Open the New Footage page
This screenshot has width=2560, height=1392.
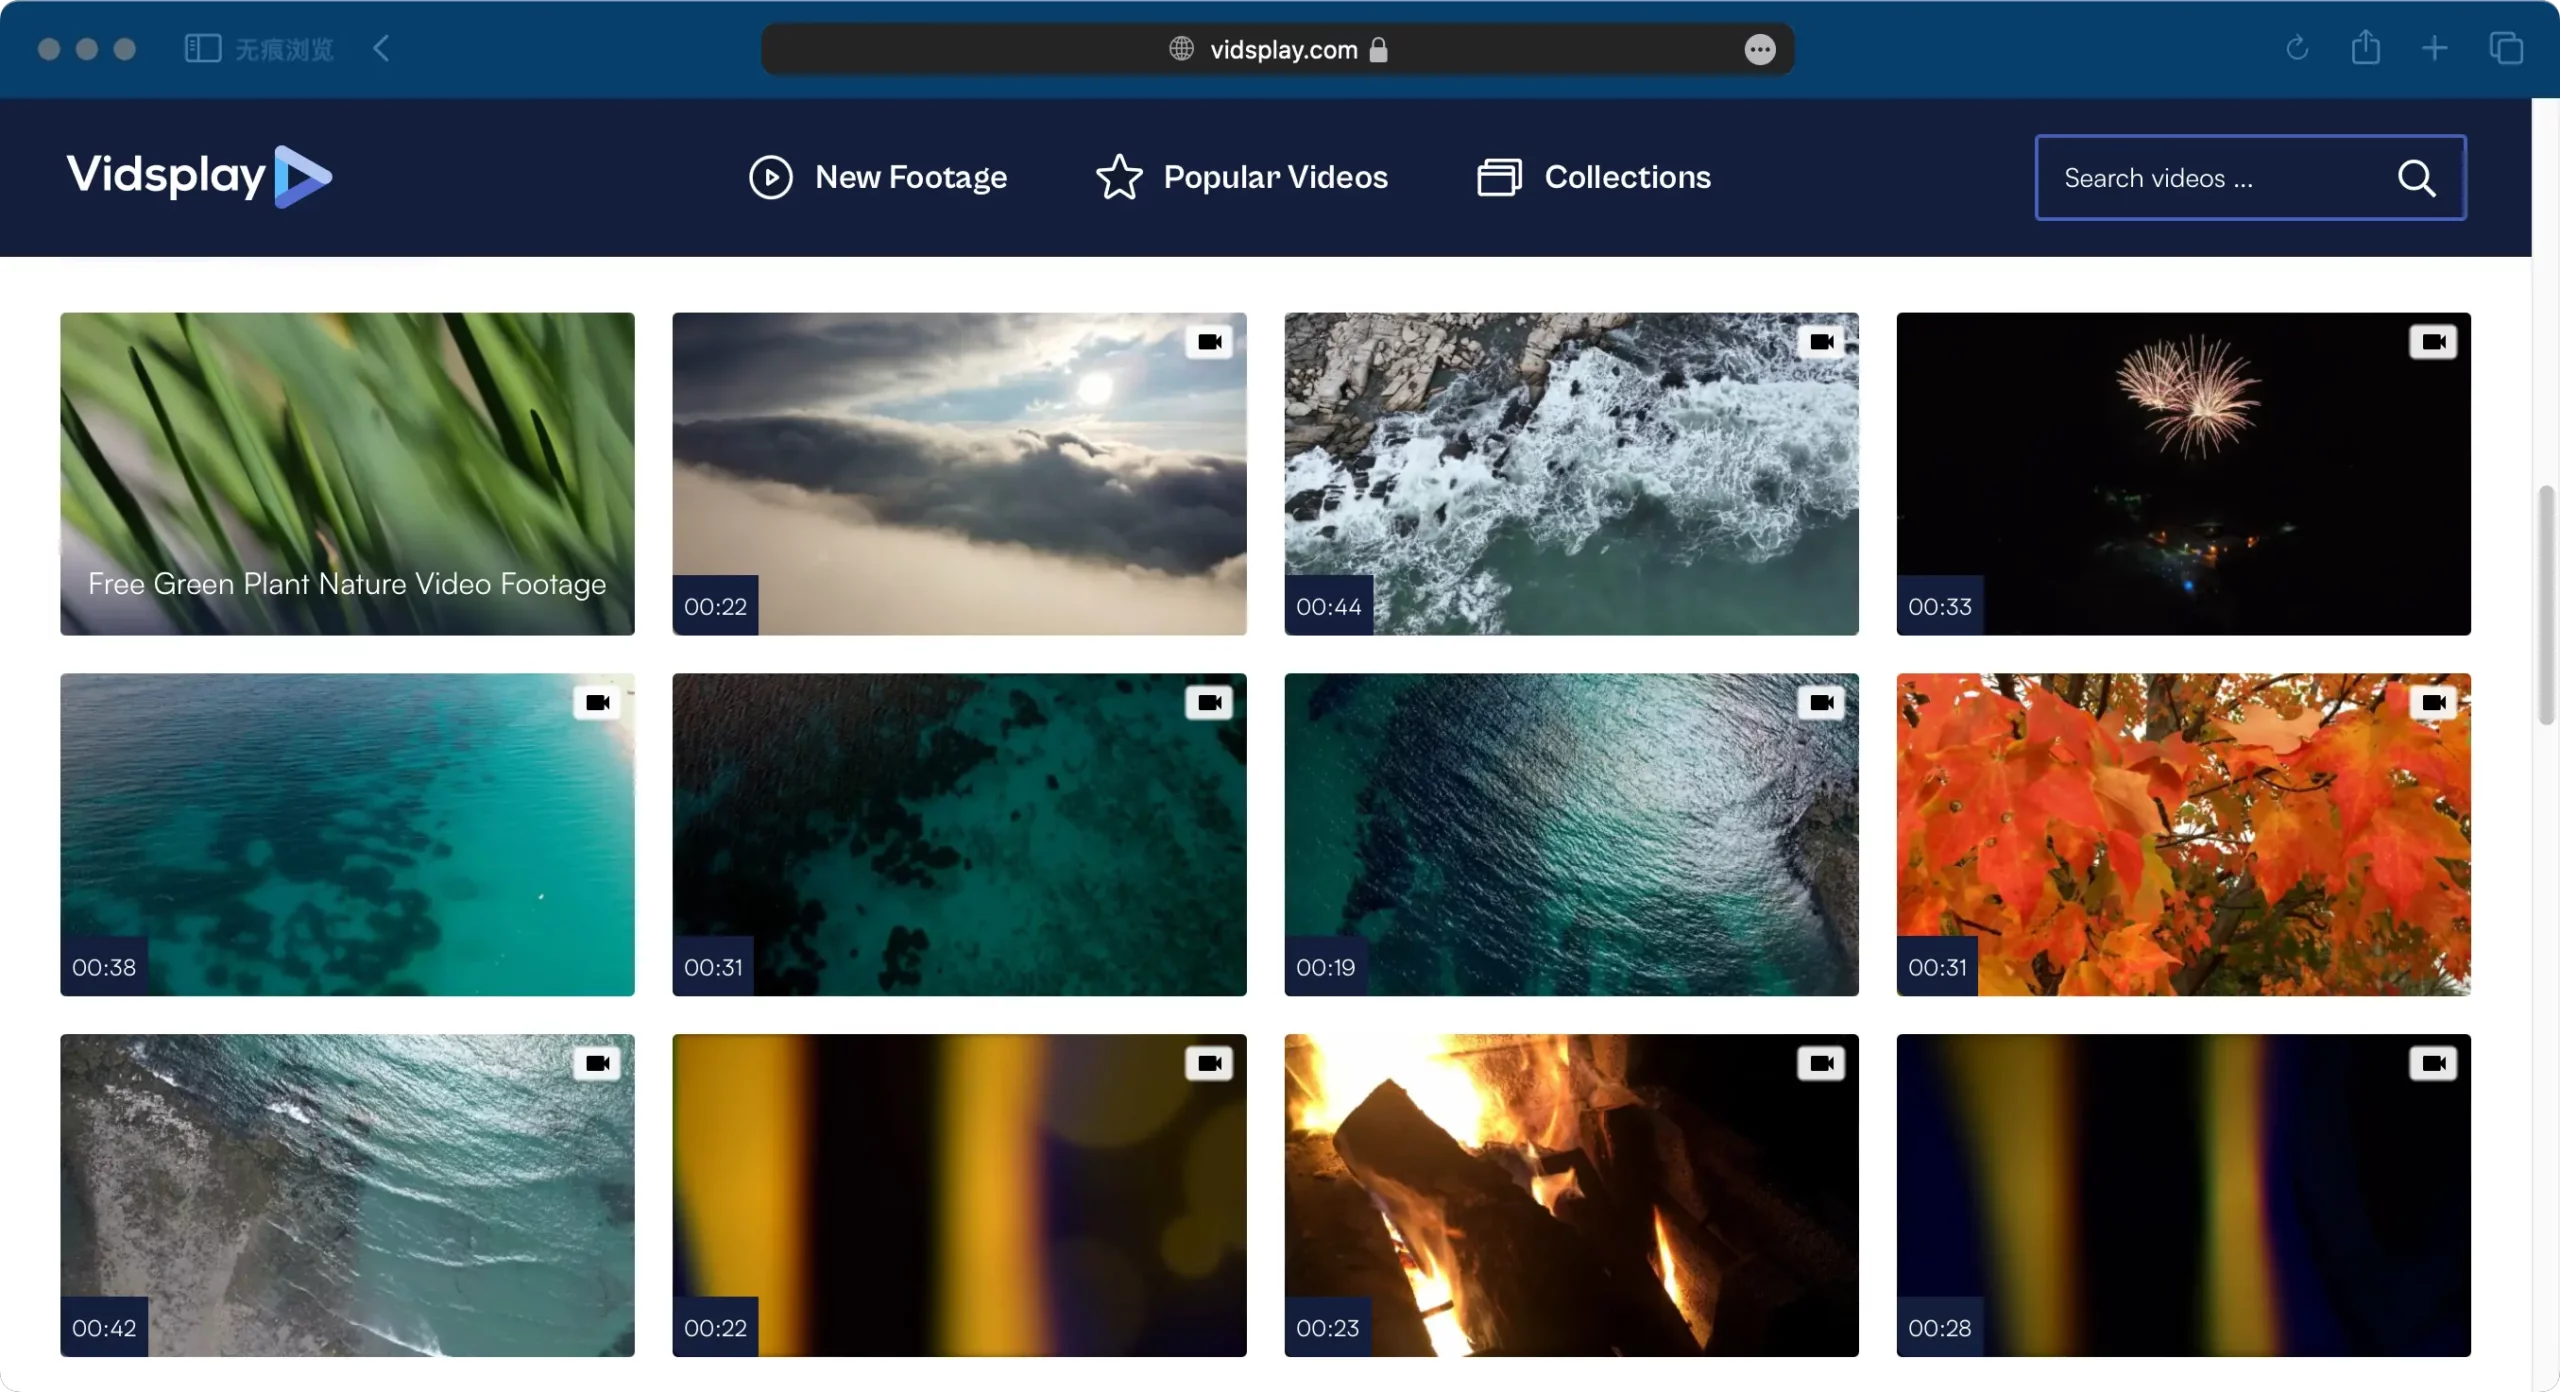(x=878, y=177)
